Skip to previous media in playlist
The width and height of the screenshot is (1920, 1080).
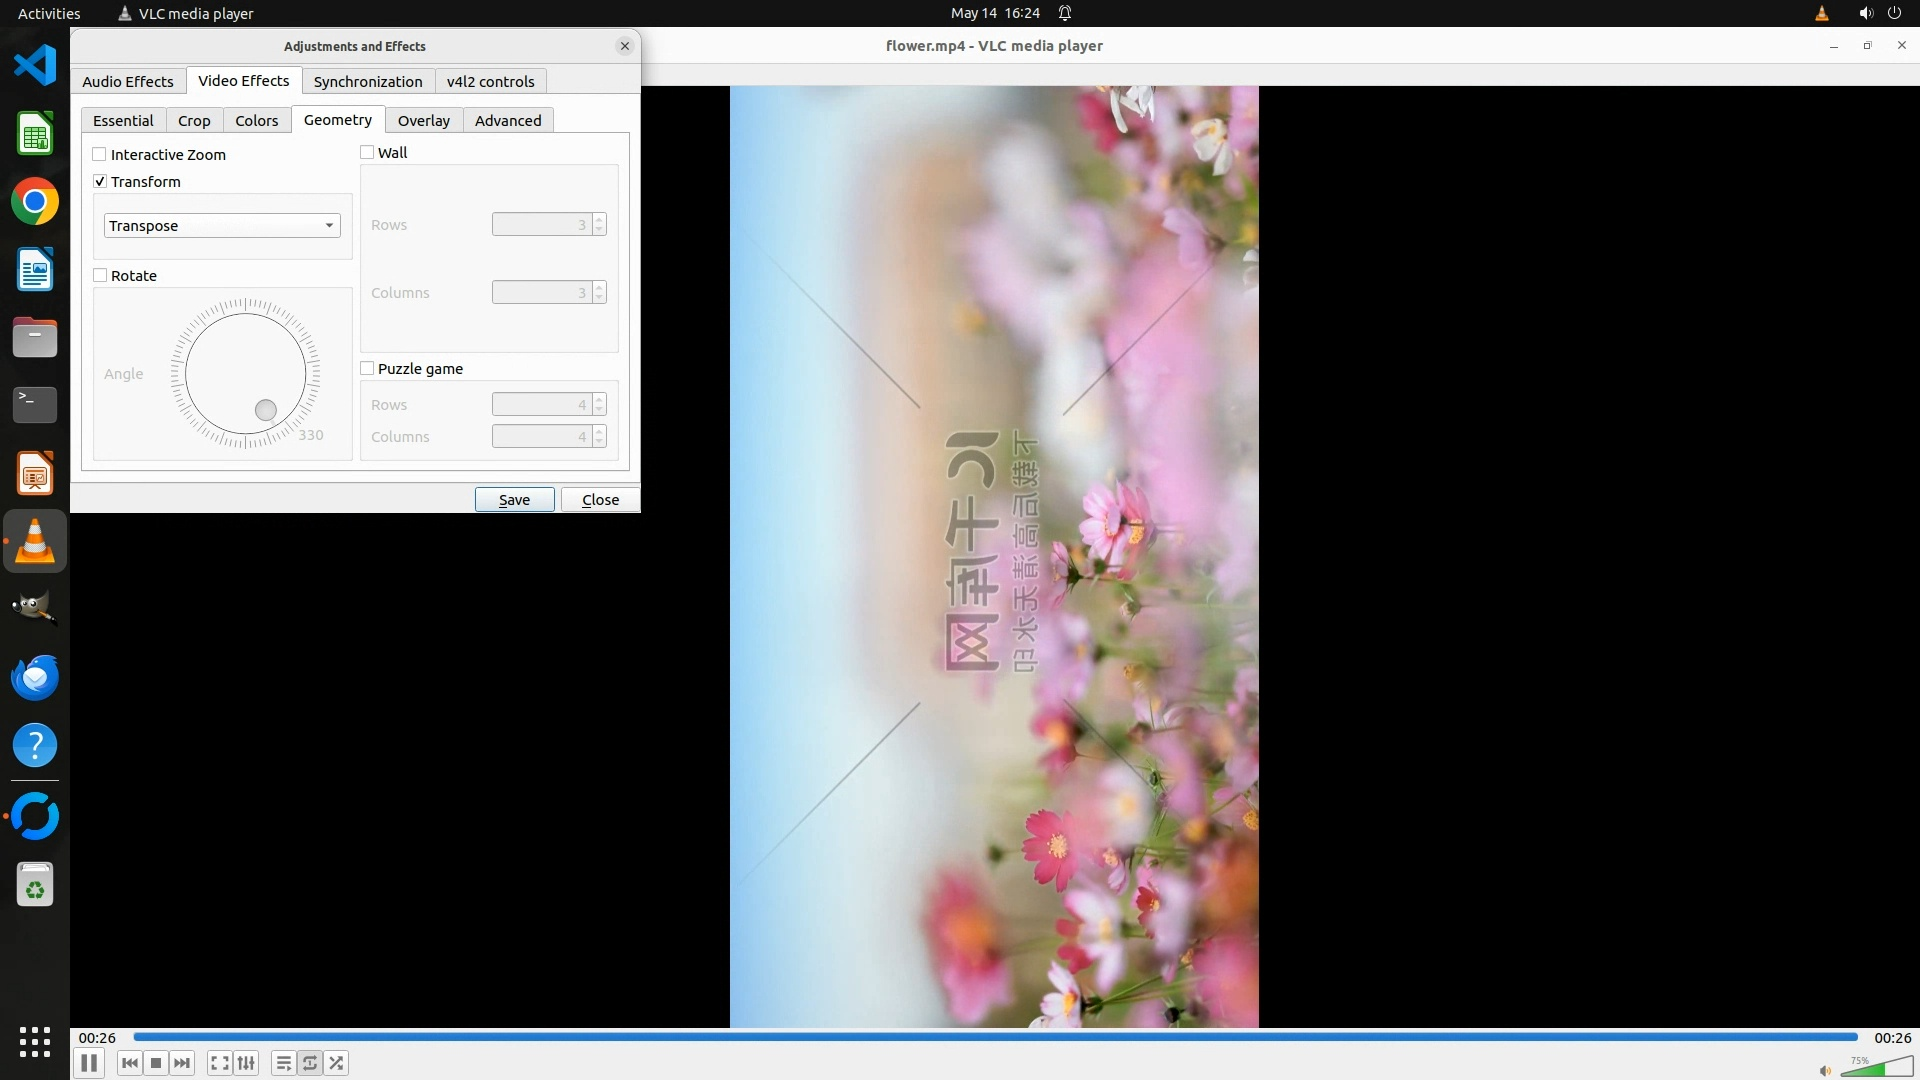tap(129, 1063)
